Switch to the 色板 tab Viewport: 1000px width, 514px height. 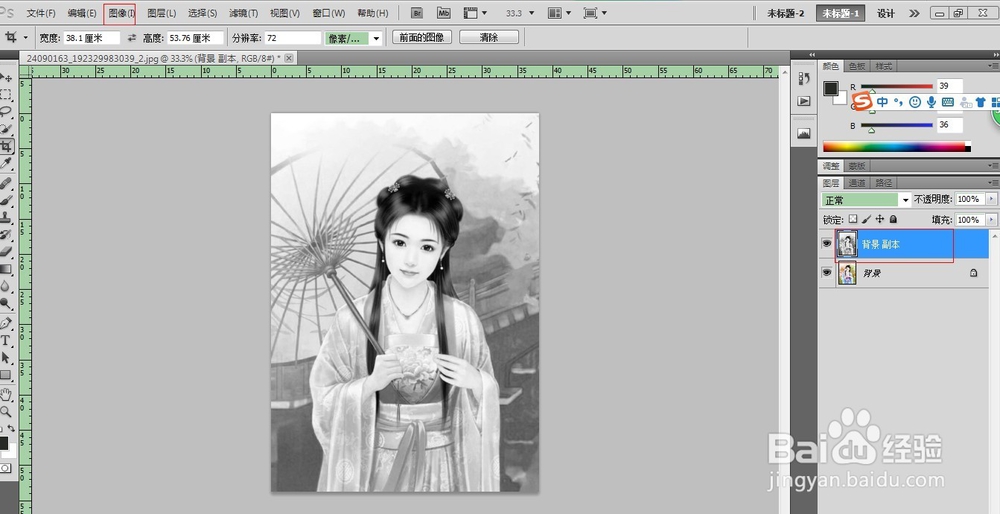(857, 66)
